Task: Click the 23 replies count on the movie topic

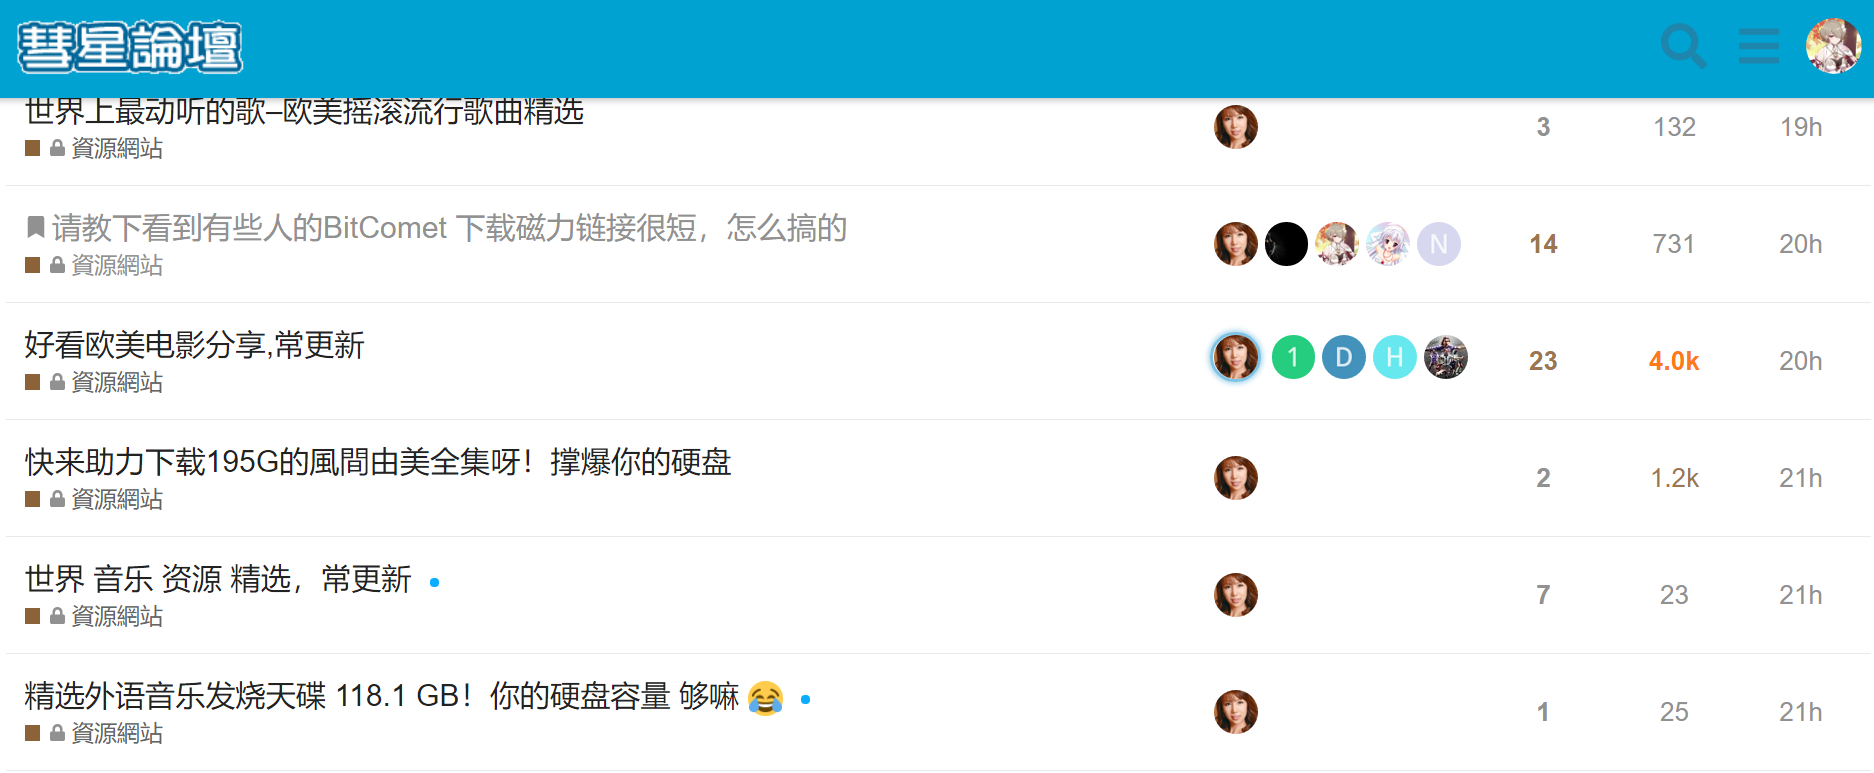Action: pyautogui.click(x=1543, y=361)
